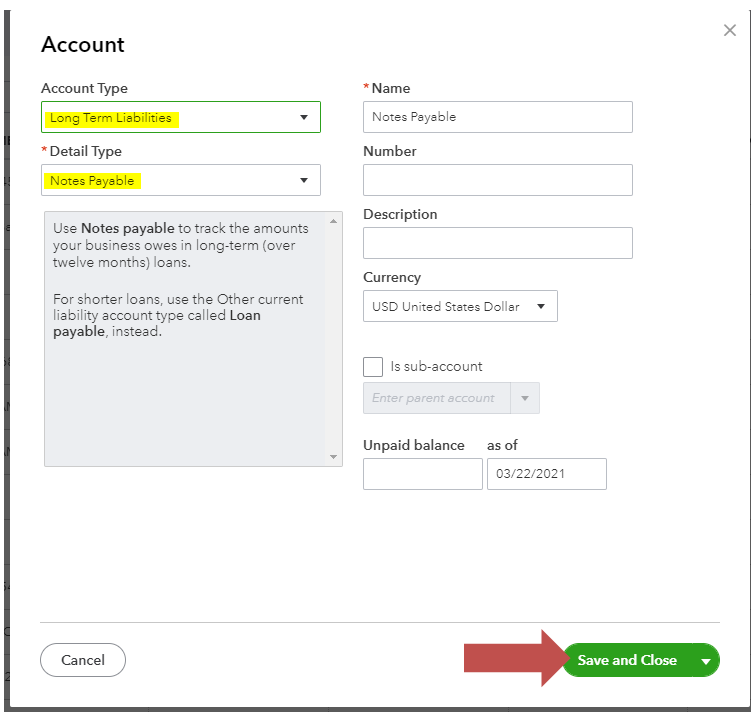Screen dimensions: 756x717
Task: Expand the parent account dropdown arrow
Action: 525,398
